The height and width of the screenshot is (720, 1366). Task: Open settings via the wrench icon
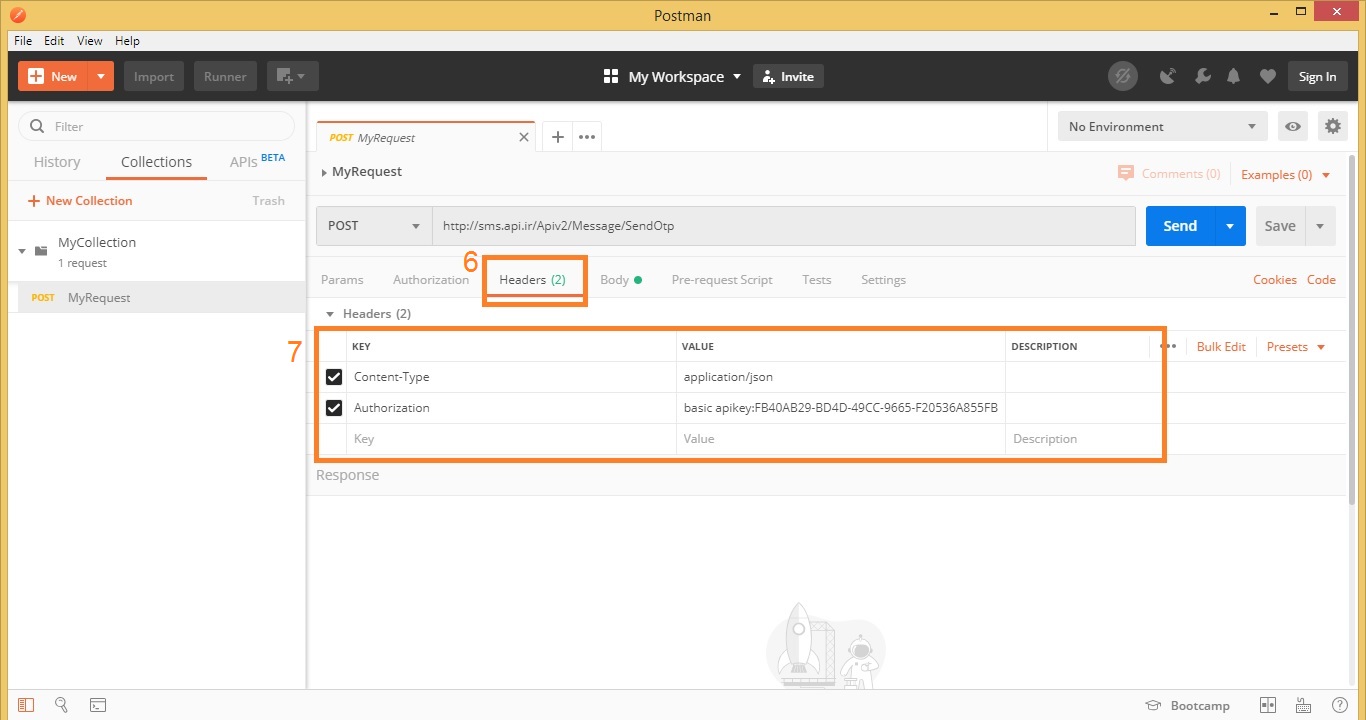1202,76
